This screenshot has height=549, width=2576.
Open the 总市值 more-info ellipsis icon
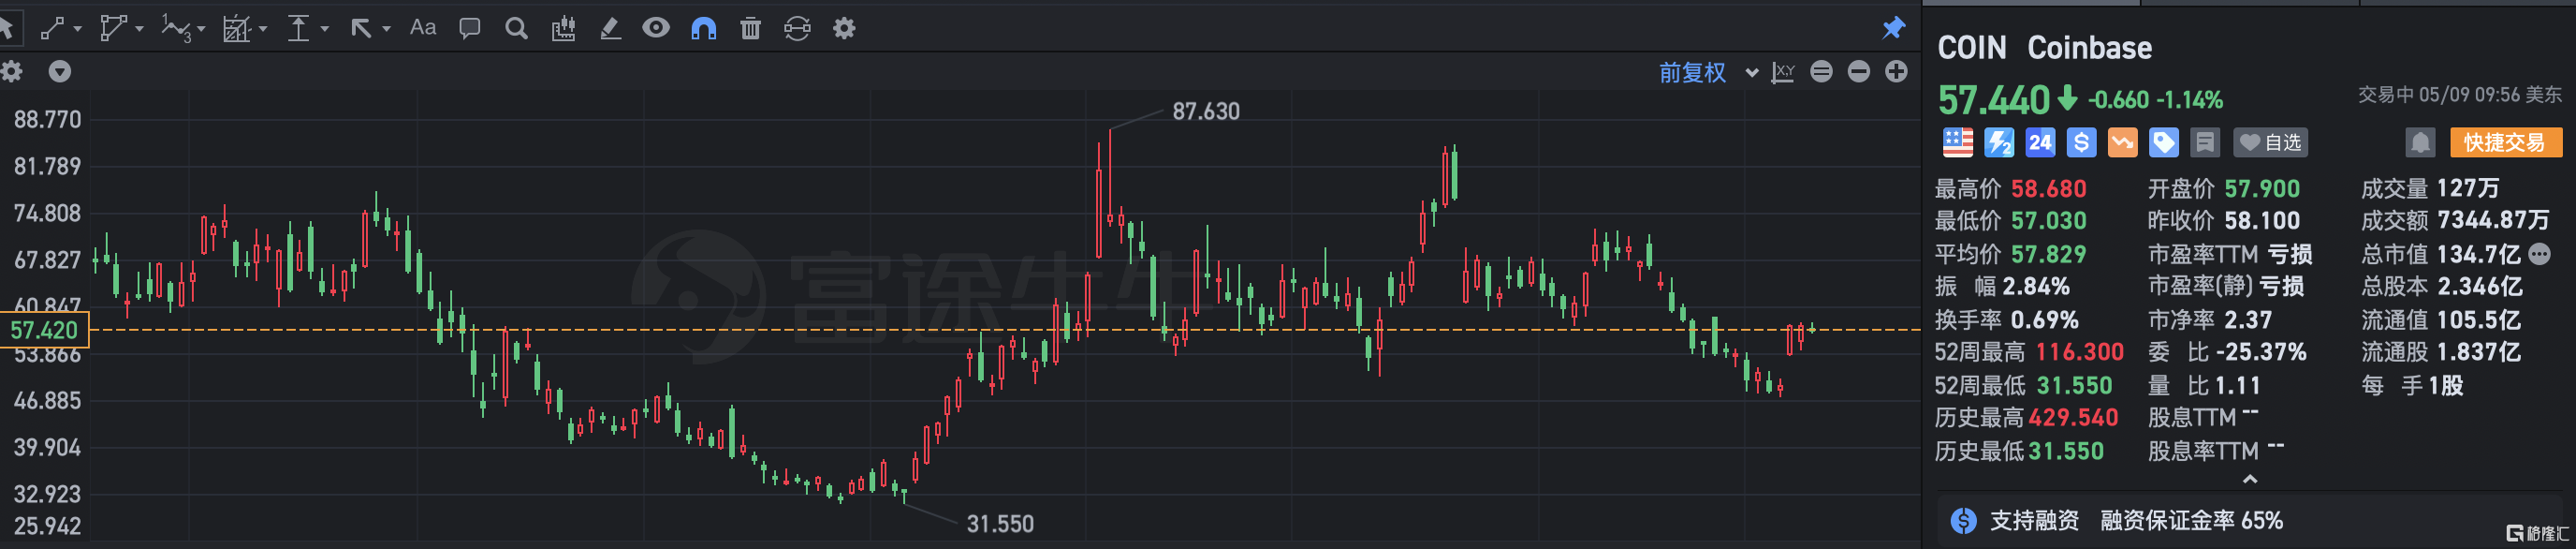(2539, 254)
